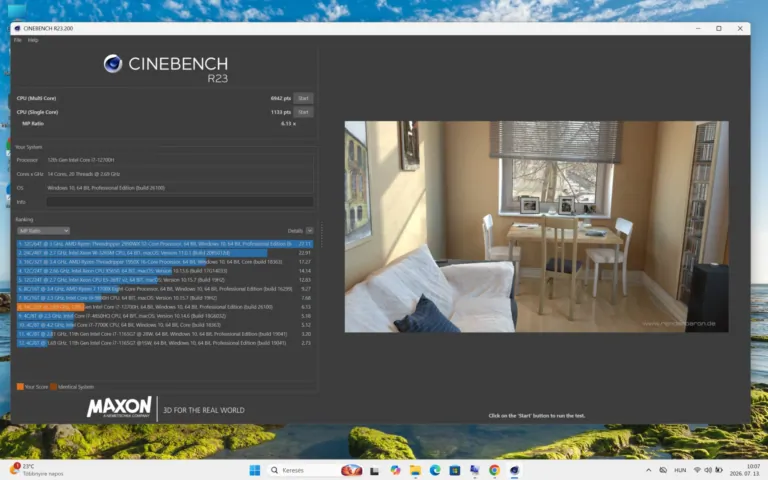This screenshot has height=480, width=768.
Task: Click the Cinebench taskbar icon
Action: [x=514, y=470]
